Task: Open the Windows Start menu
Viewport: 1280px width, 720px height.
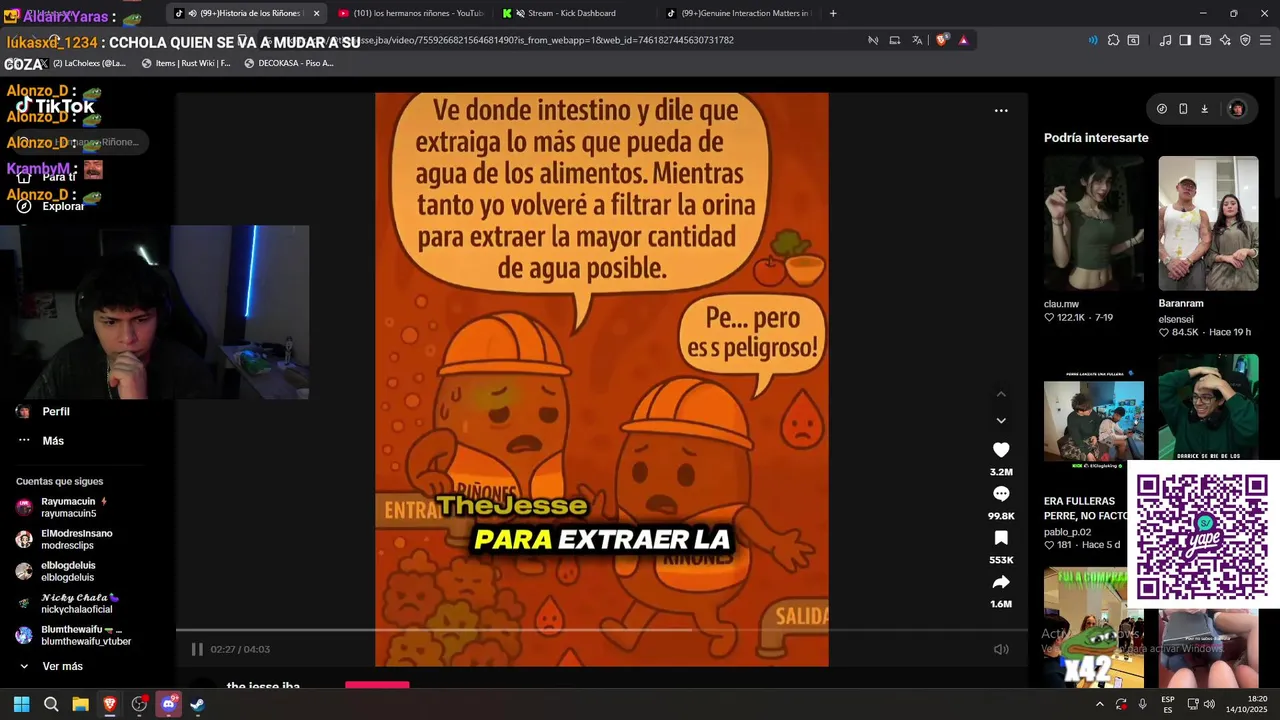Action: [21, 704]
